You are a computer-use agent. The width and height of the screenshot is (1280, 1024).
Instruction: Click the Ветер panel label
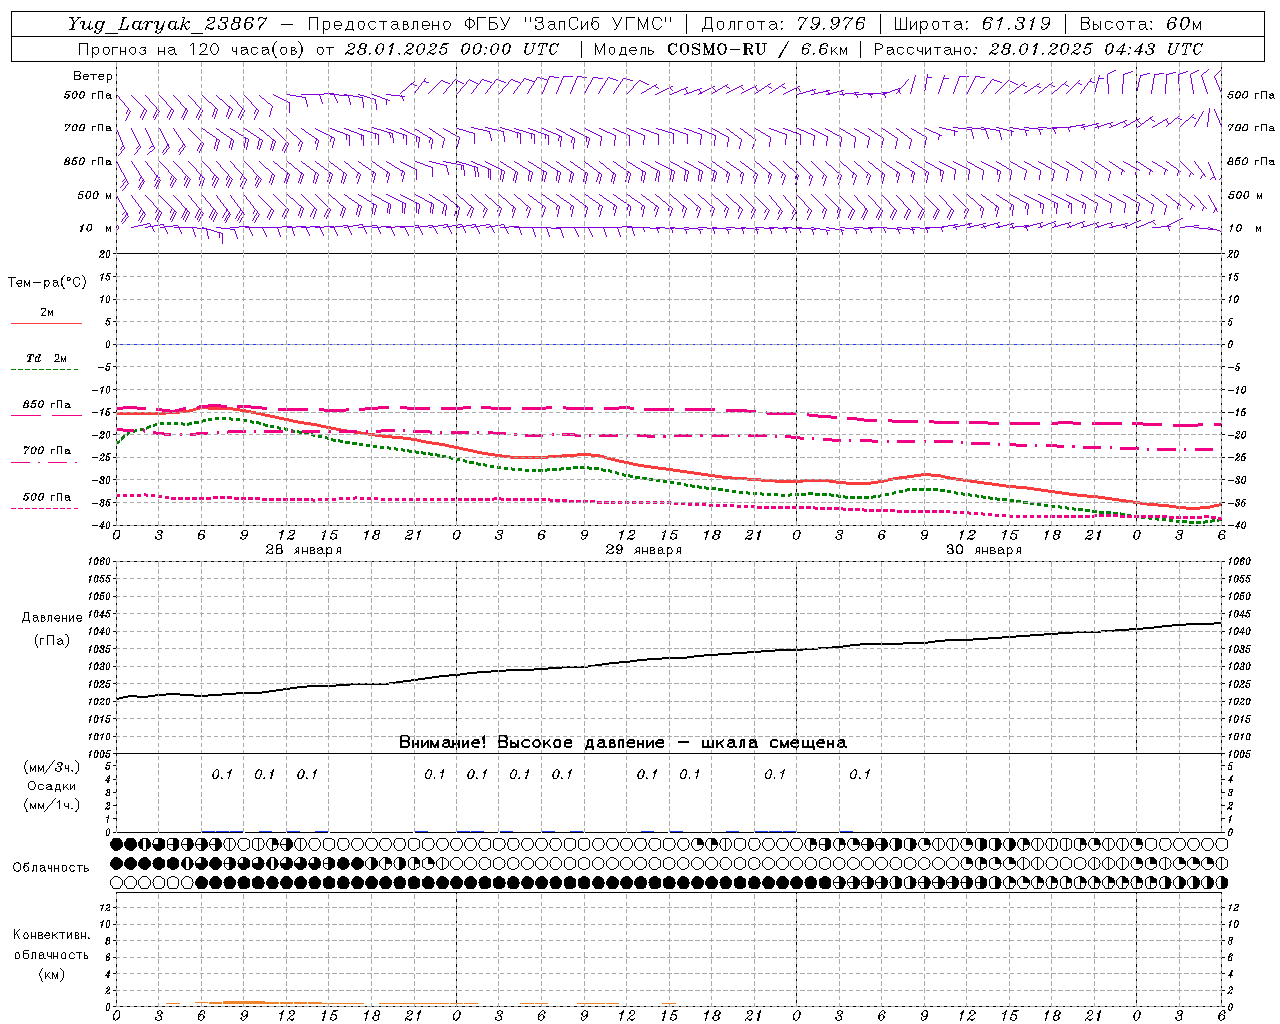coord(93,76)
